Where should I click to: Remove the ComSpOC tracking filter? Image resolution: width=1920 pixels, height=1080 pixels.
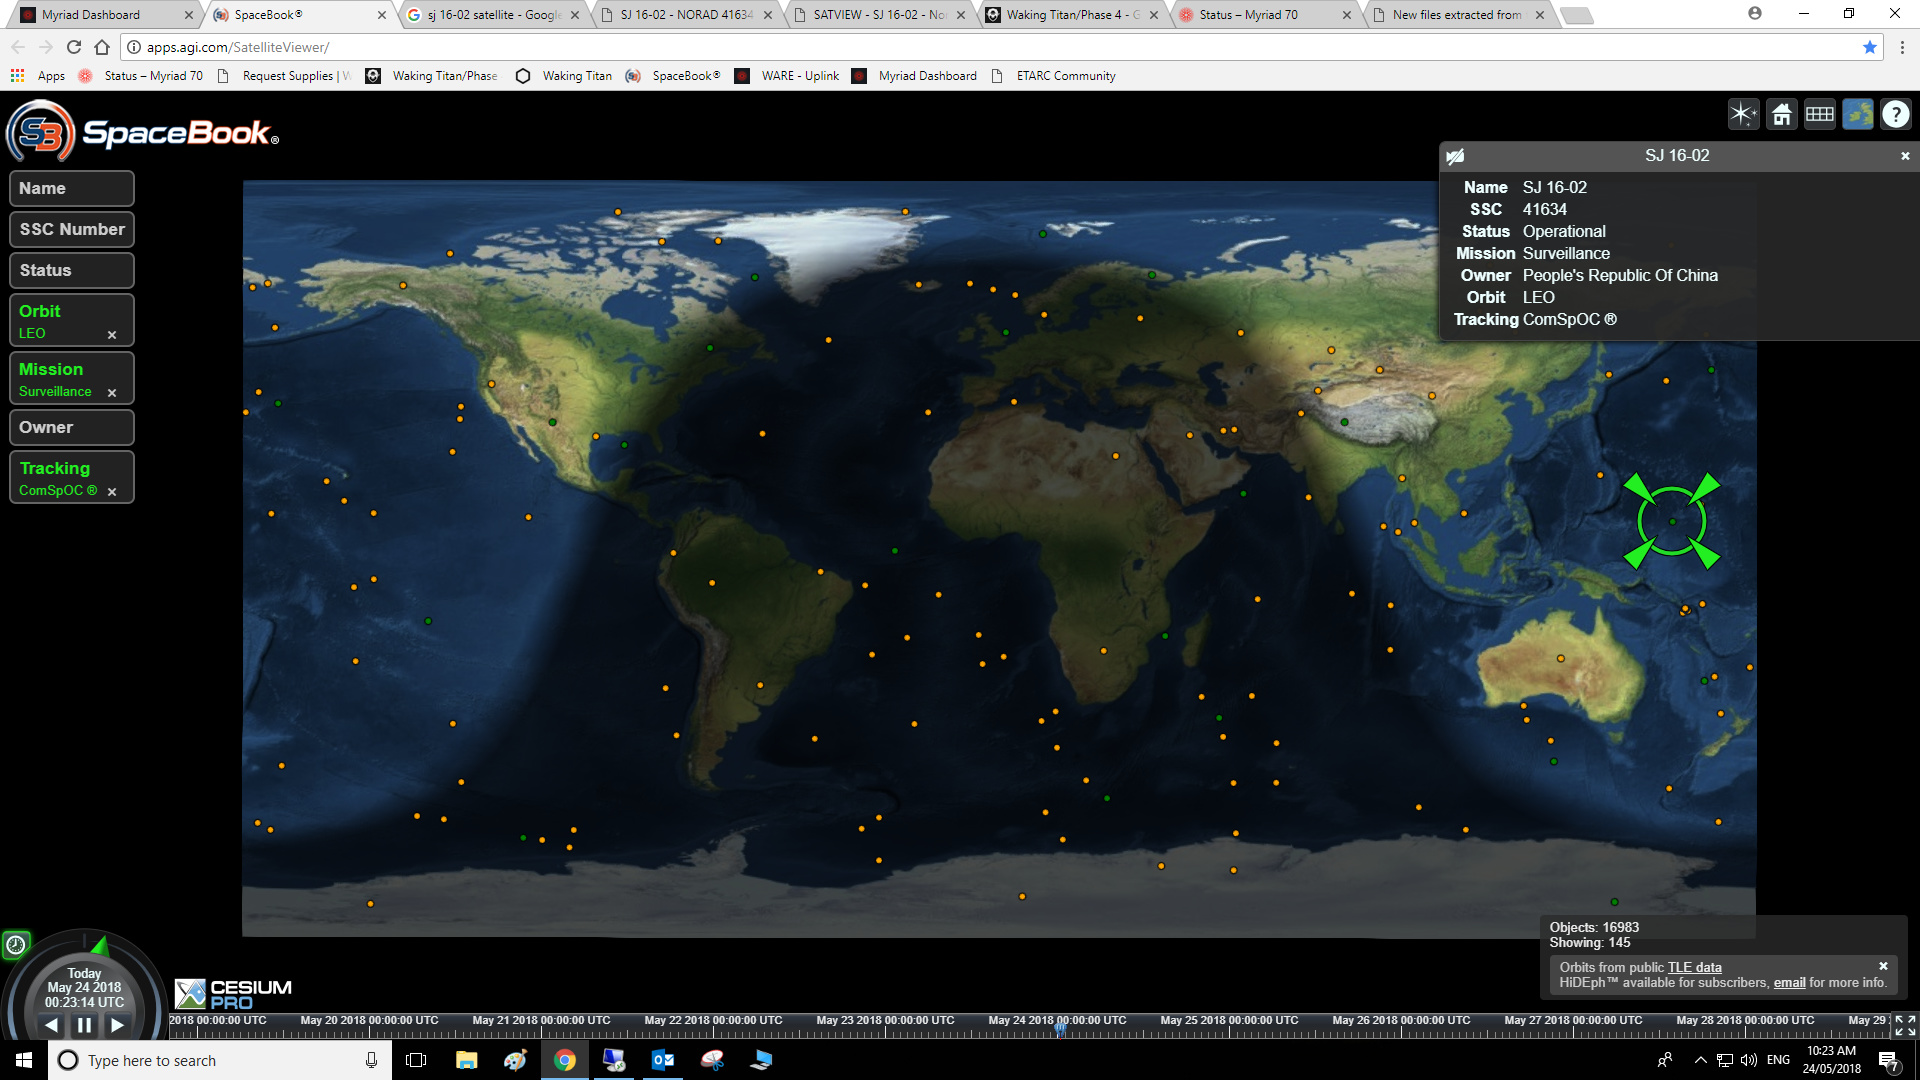pos(112,492)
